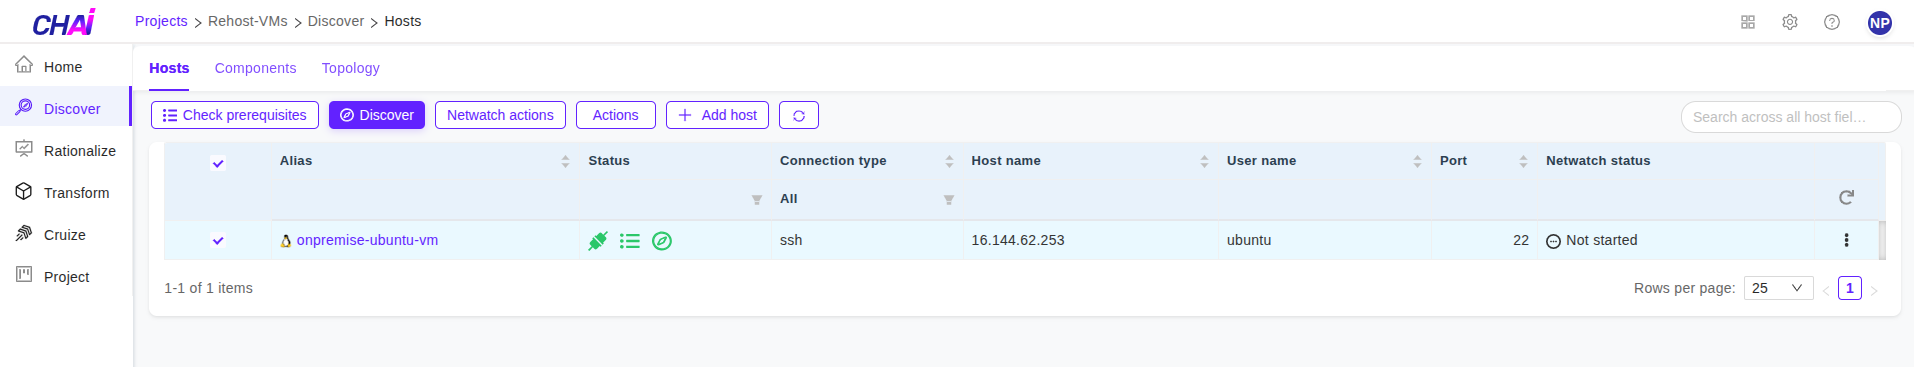
Task: Open the onpremise-ubuntu-vm host link
Action: click(x=367, y=240)
